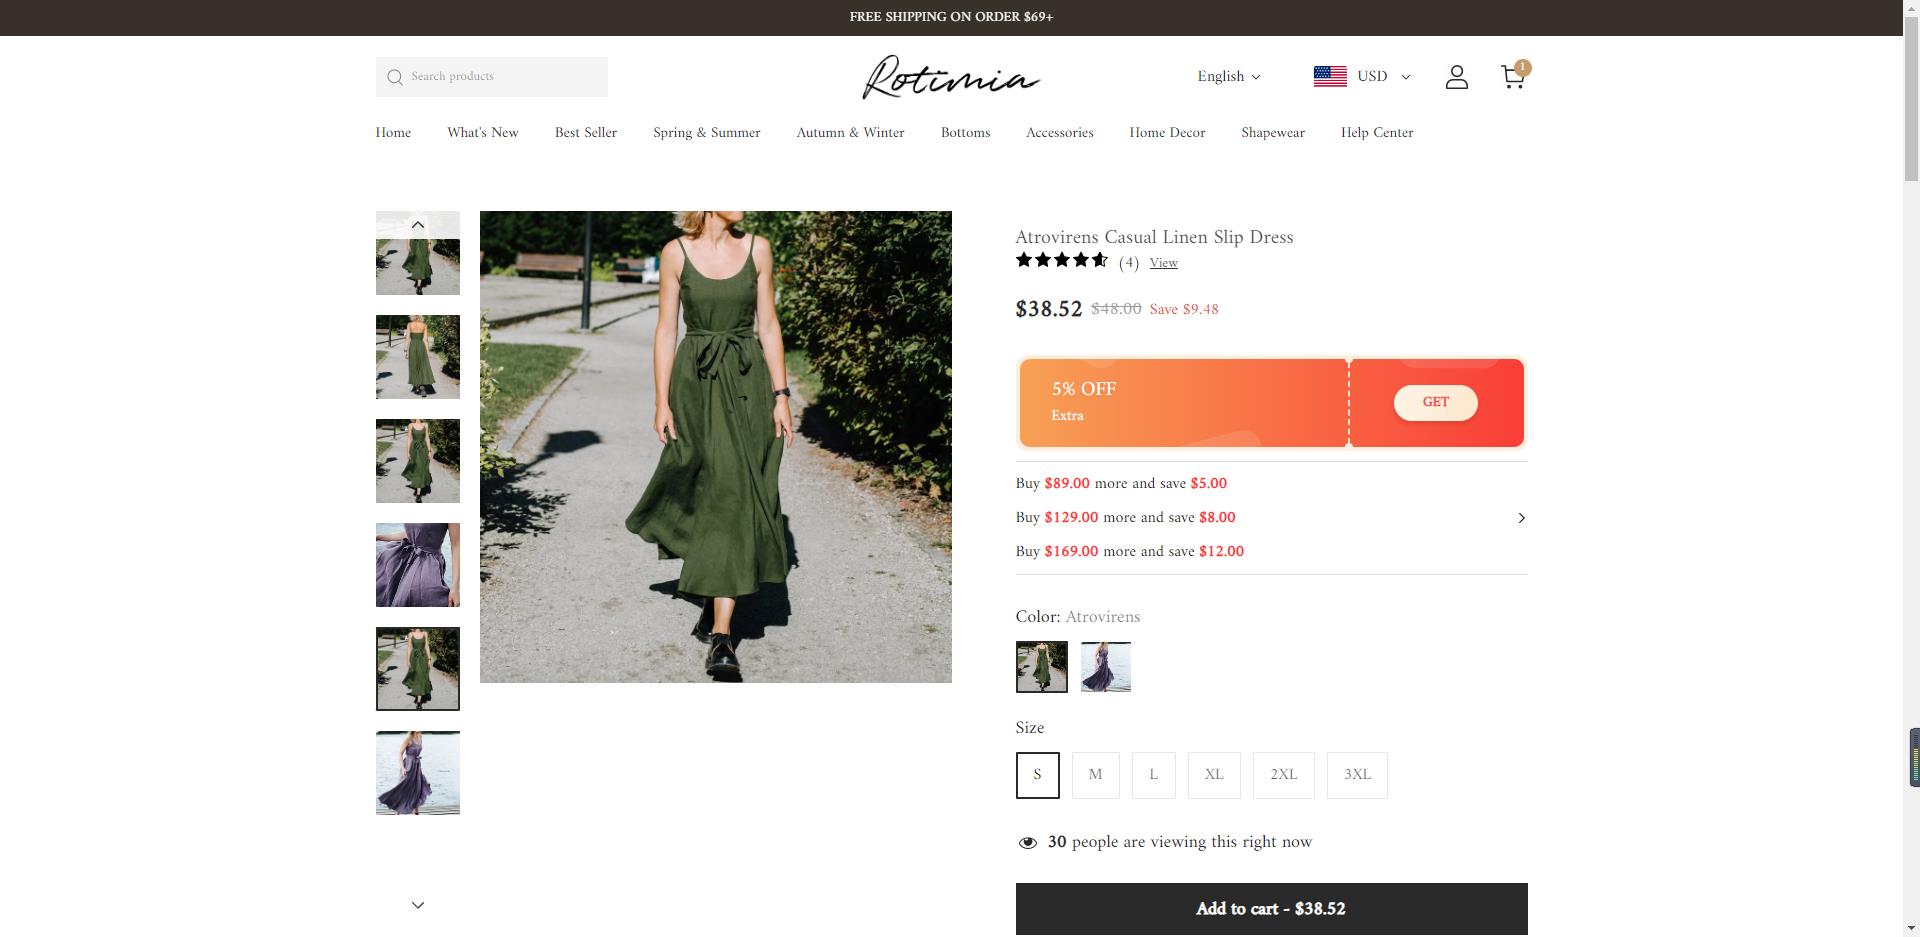Image resolution: width=1920 pixels, height=937 pixels.
Task: Select the Atrovirens green color swatch
Action: pyautogui.click(x=1041, y=667)
